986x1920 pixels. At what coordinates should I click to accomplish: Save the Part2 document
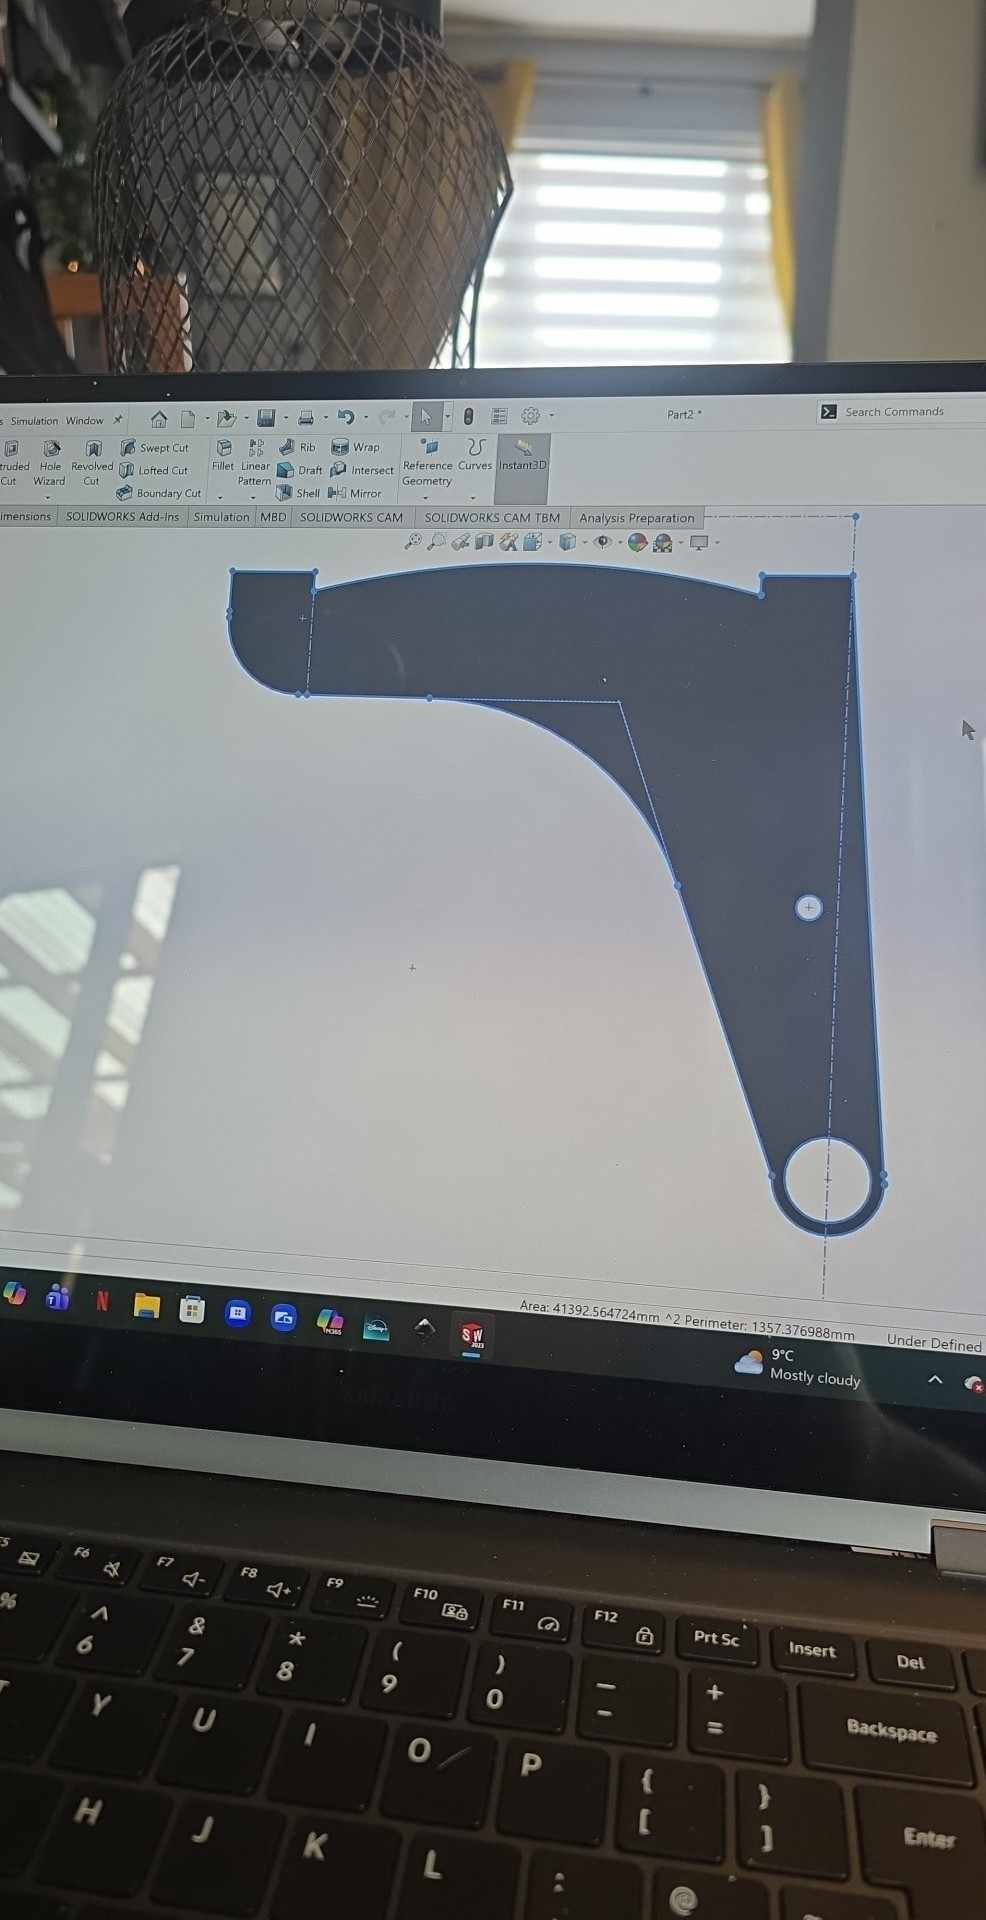[x=266, y=417]
